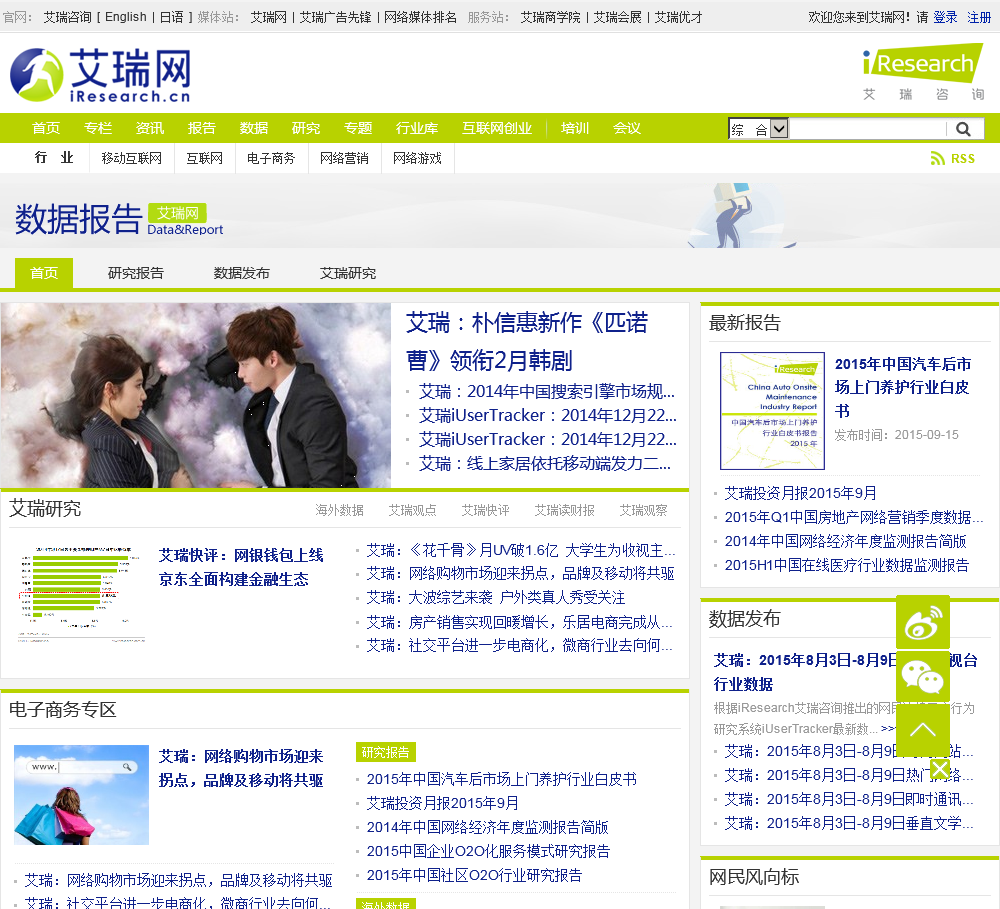Open 行业库 in navigation bar
Viewport: 1000px width, 909px height.
point(416,128)
